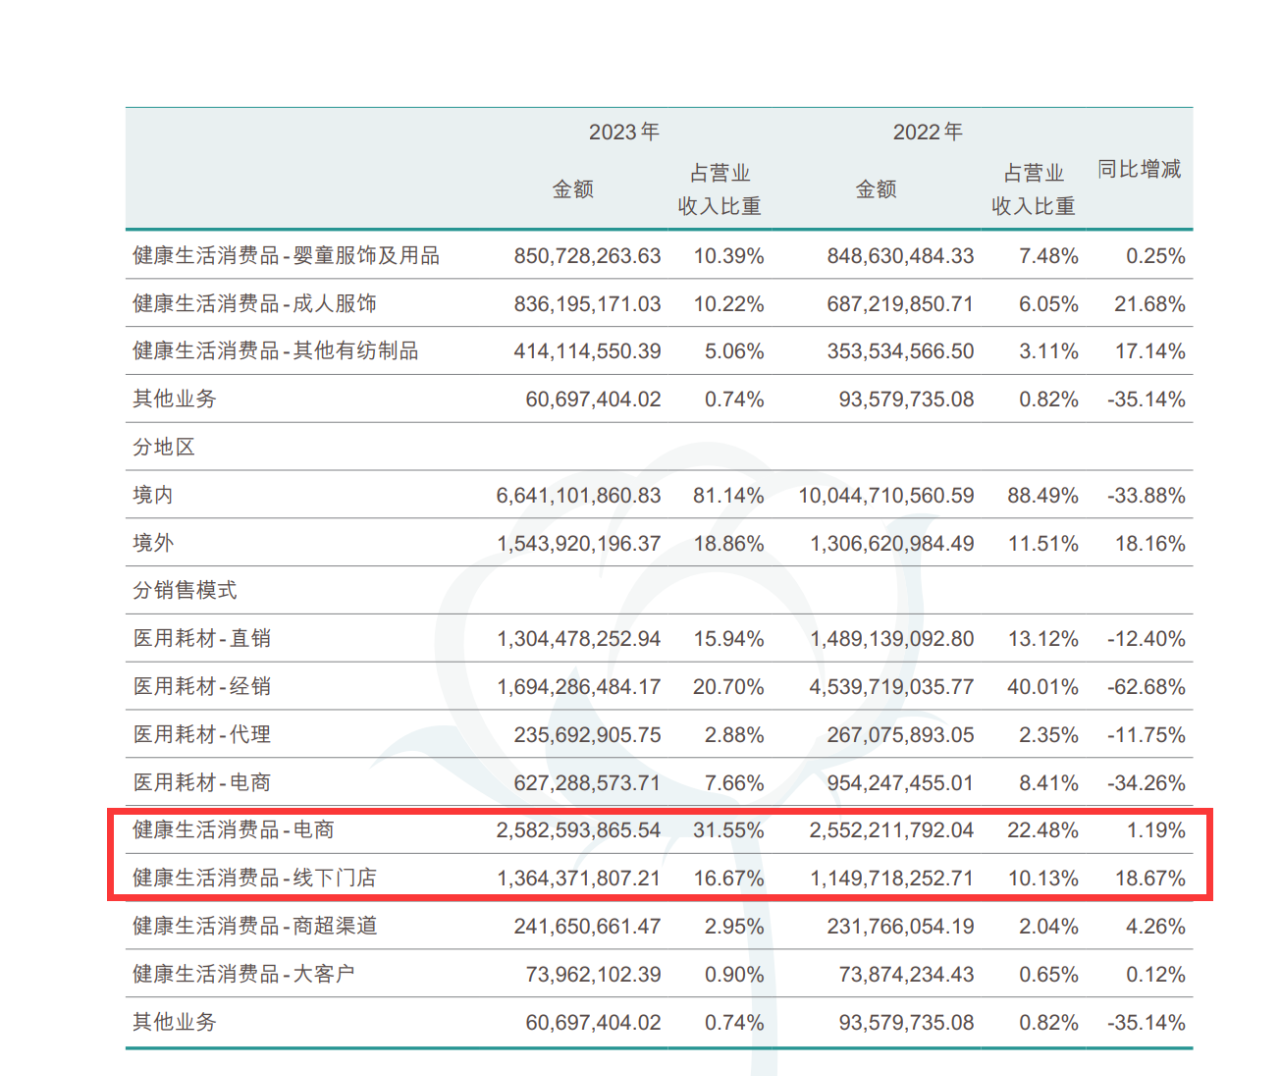Click the 18.67% year-over-year cell
The width and height of the screenshot is (1280, 1076).
point(1150,878)
